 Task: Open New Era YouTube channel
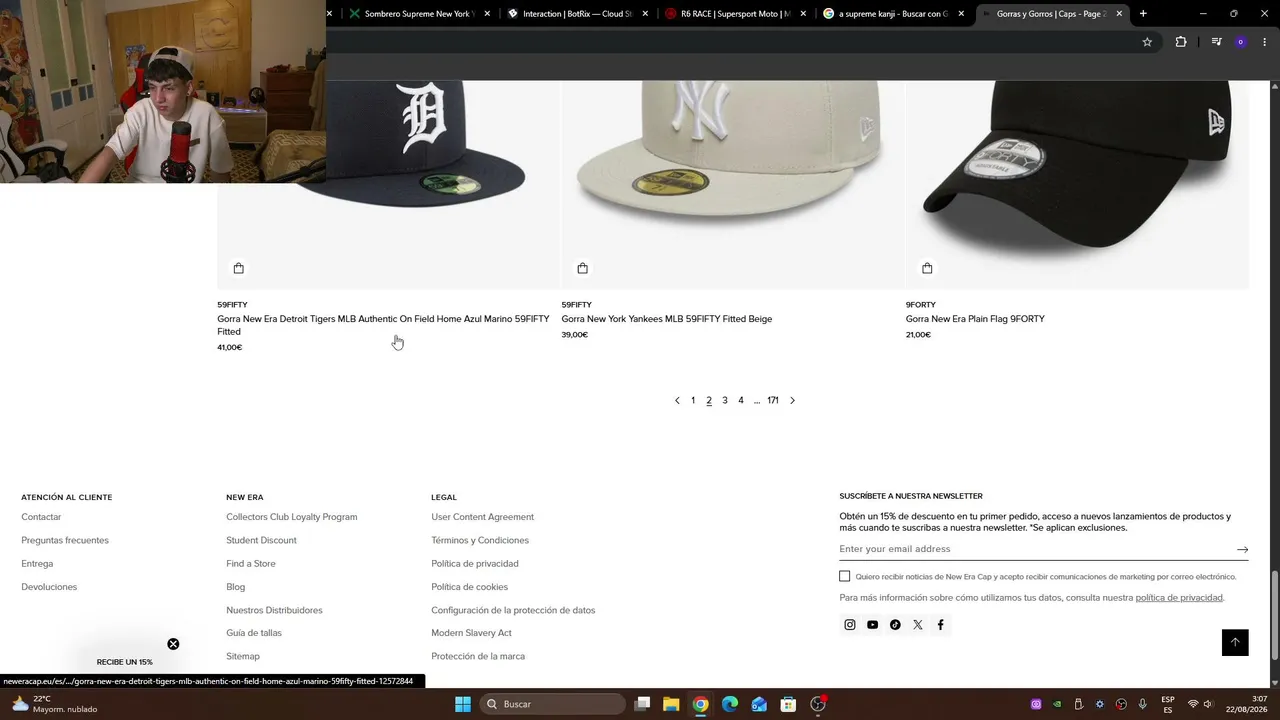coord(873,625)
